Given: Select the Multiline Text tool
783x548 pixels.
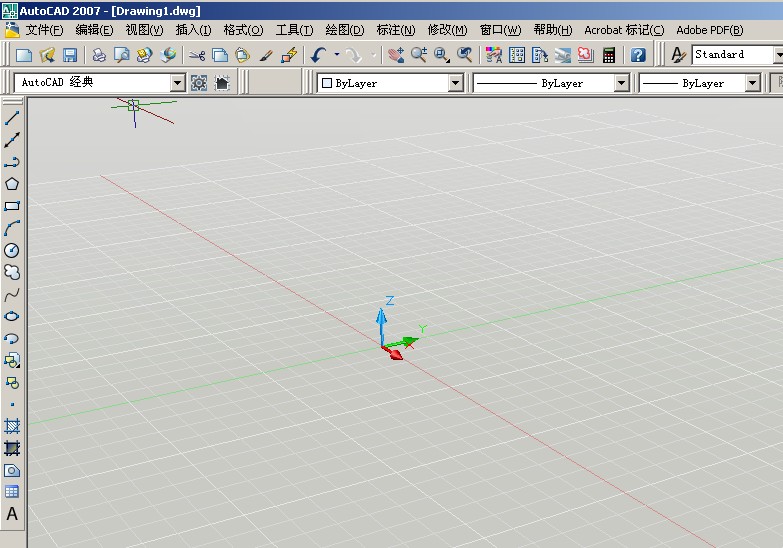Looking at the screenshot, I should [12, 514].
